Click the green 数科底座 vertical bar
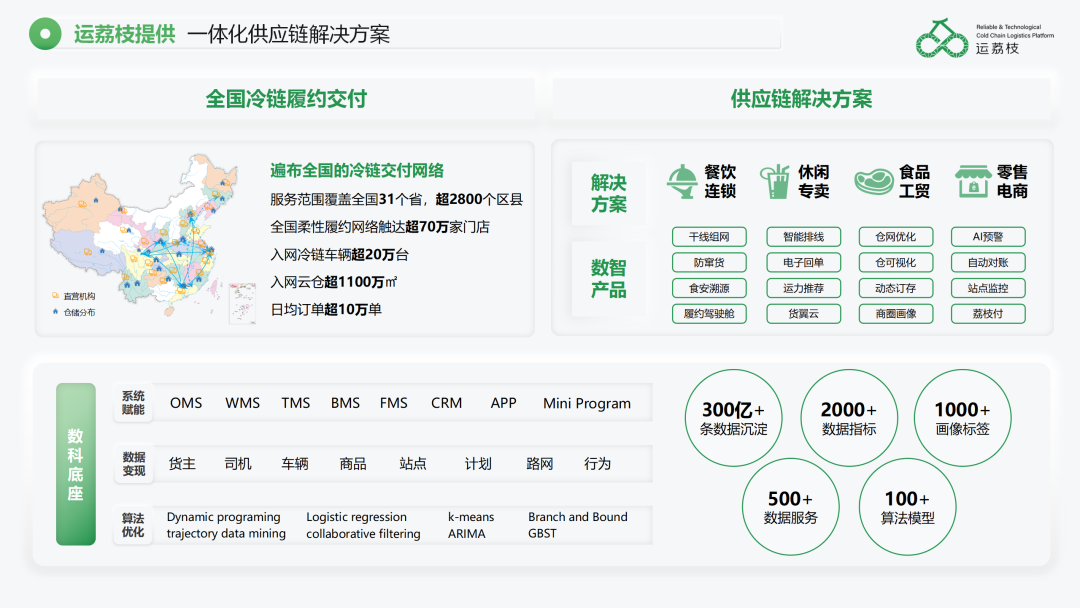 point(76,464)
